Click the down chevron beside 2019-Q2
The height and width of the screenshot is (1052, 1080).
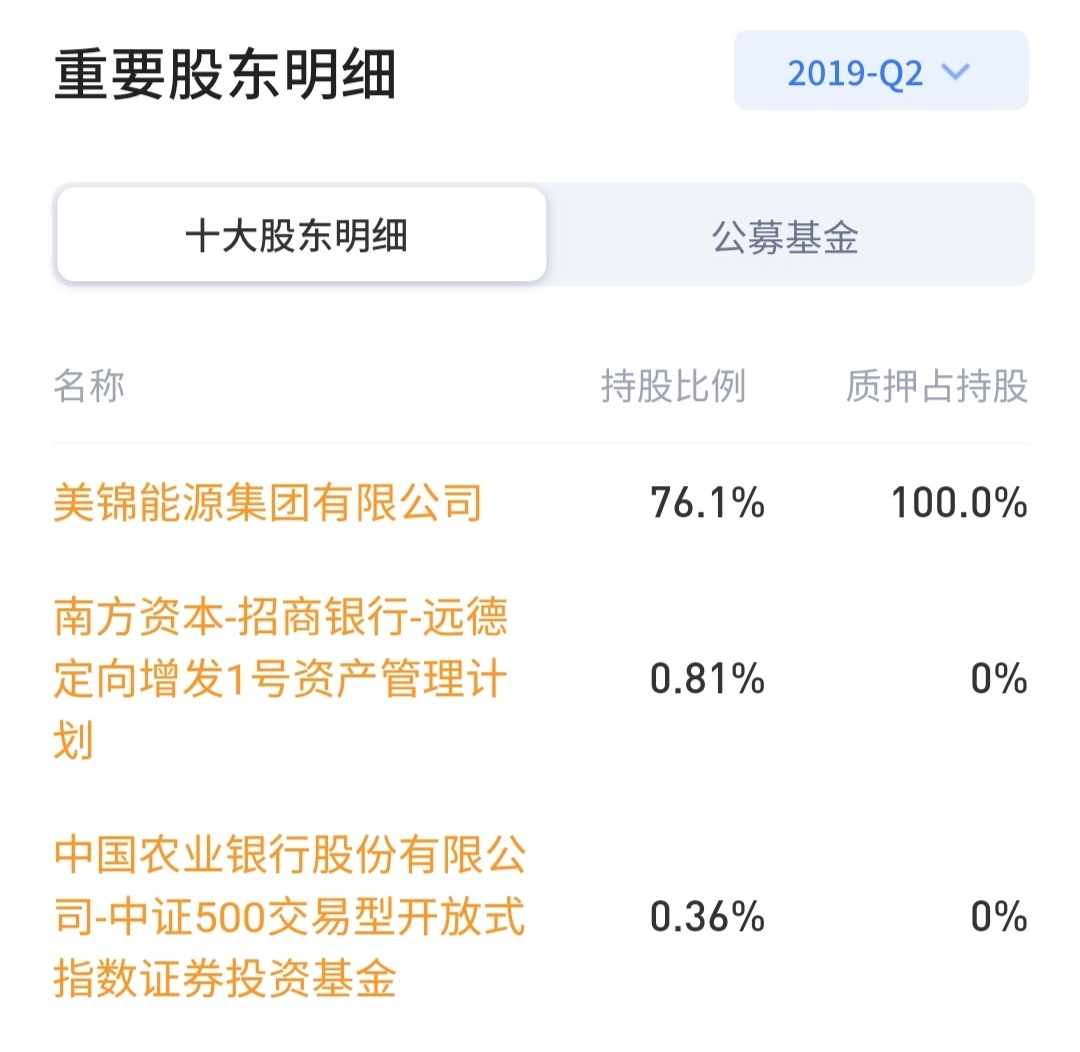click(x=956, y=72)
